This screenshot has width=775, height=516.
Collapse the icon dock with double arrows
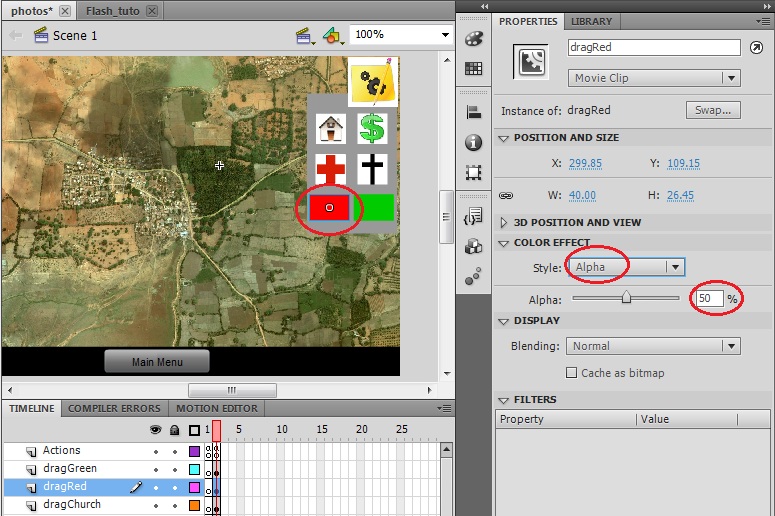click(x=484, y=6)
